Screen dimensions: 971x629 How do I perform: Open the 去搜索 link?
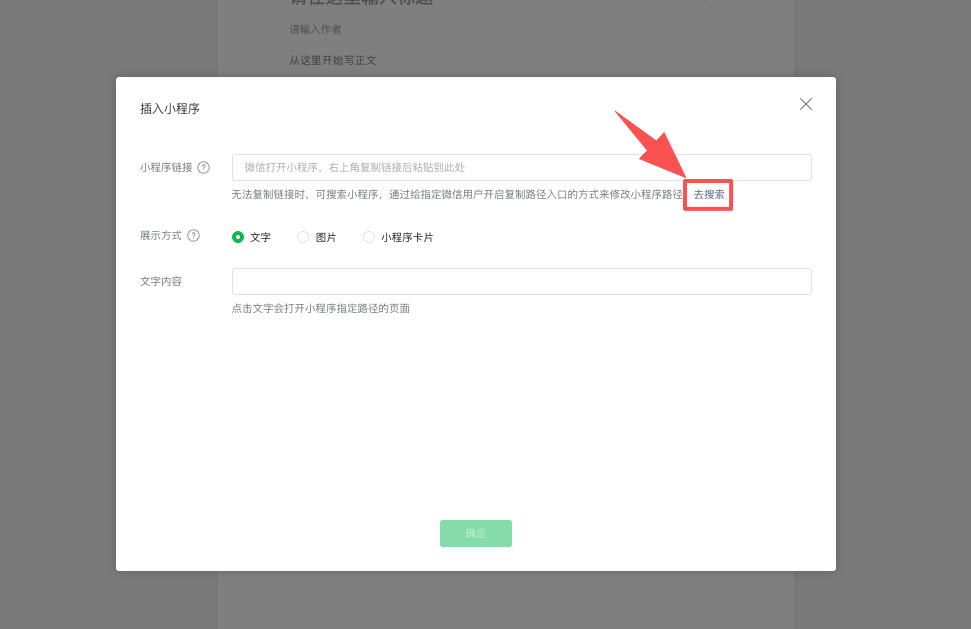[709, 194]
